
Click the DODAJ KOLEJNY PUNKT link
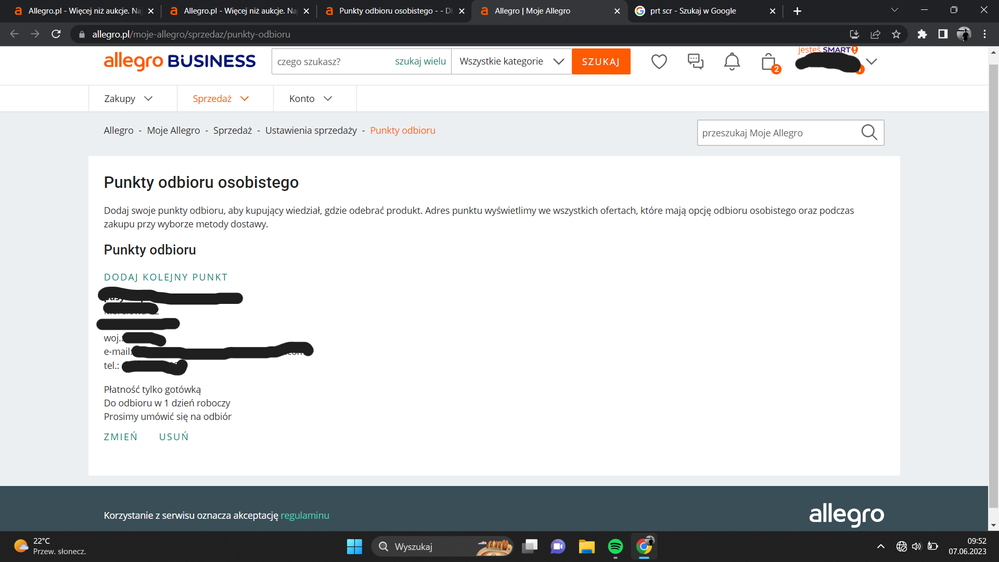coord(166,277)
